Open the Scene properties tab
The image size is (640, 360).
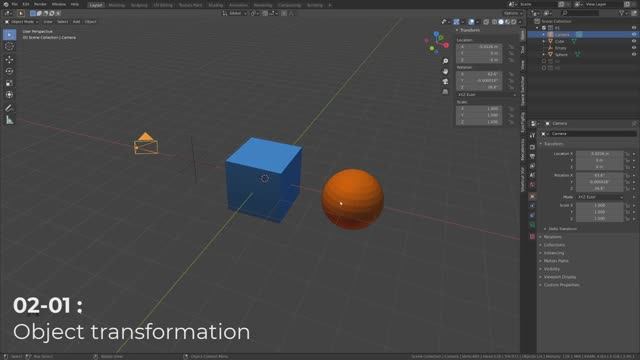click(532, 176)
